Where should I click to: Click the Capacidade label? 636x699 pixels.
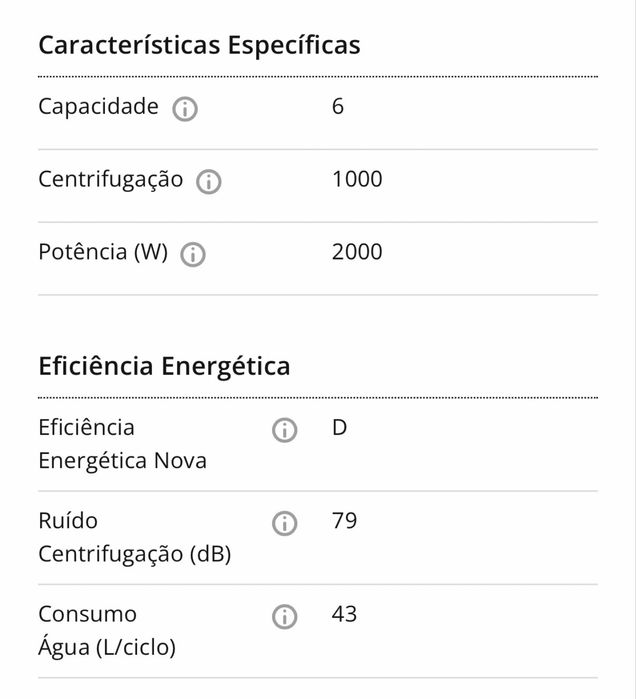[x=98, y=107]
